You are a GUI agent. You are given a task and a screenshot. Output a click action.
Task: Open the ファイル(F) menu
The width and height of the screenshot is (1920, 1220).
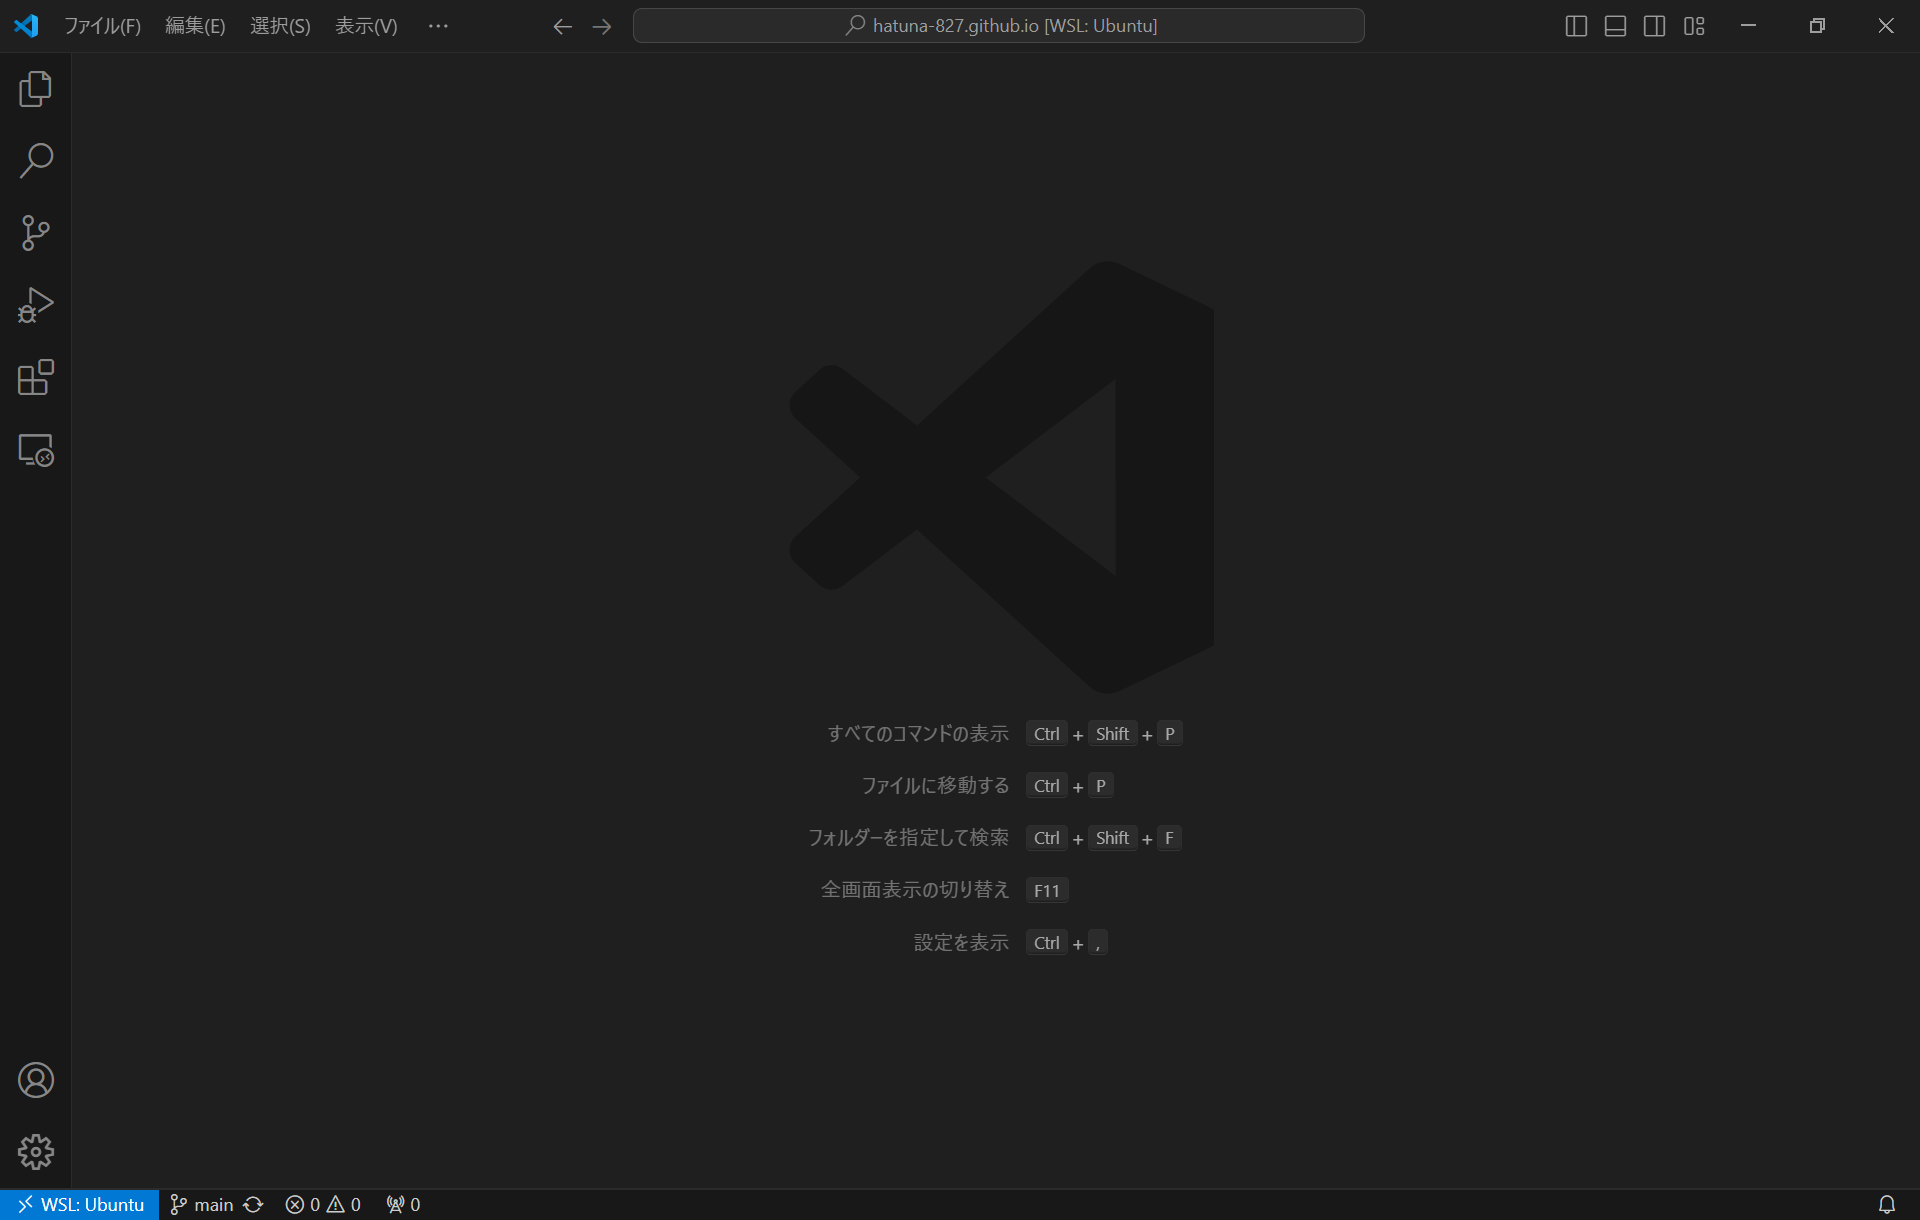click(x=103, y=26)
